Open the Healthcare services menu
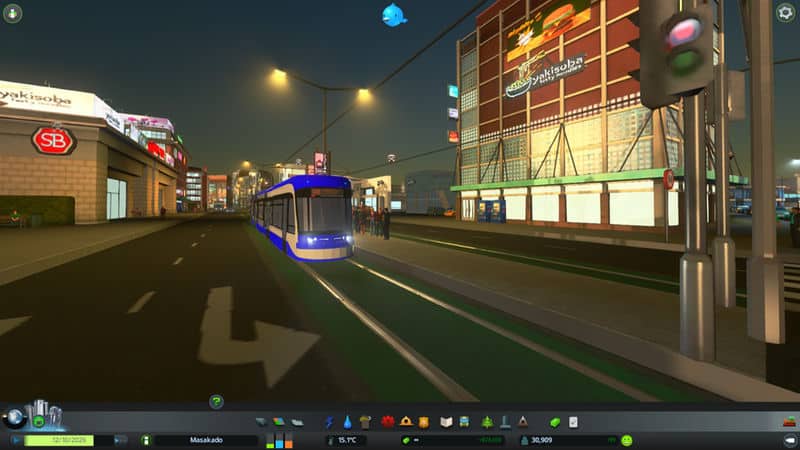This screenshot has height=450, width=800. [387, 422]
